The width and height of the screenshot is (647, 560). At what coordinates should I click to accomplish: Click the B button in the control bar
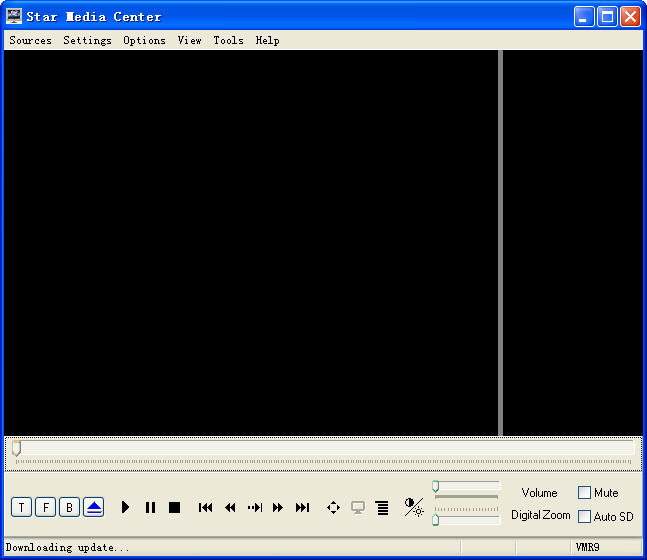69,507
